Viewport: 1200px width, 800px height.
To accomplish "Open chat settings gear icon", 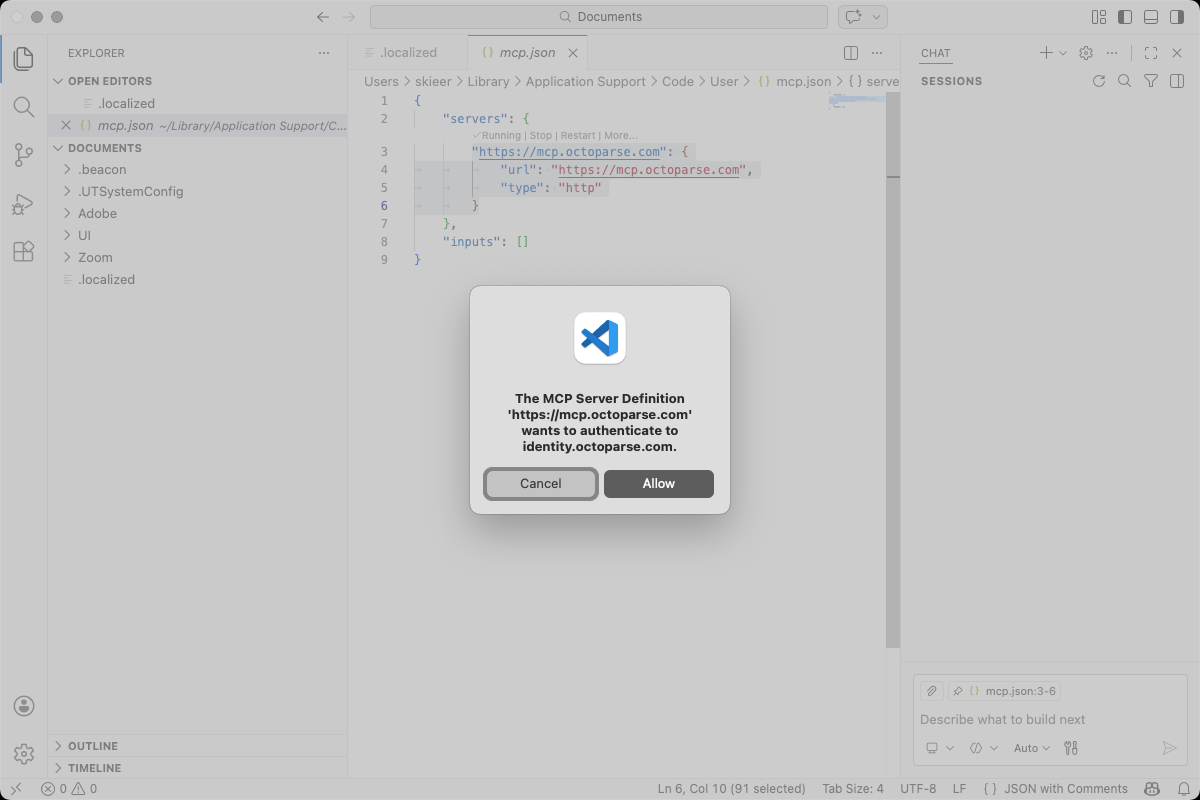I will click(1086, 53).
